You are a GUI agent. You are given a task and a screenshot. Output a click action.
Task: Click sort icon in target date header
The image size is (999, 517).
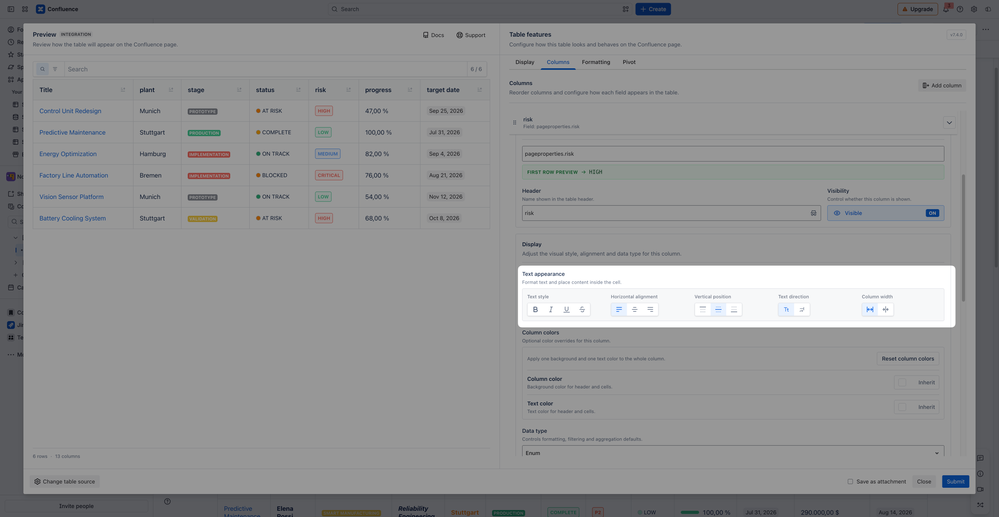[480, 90]
